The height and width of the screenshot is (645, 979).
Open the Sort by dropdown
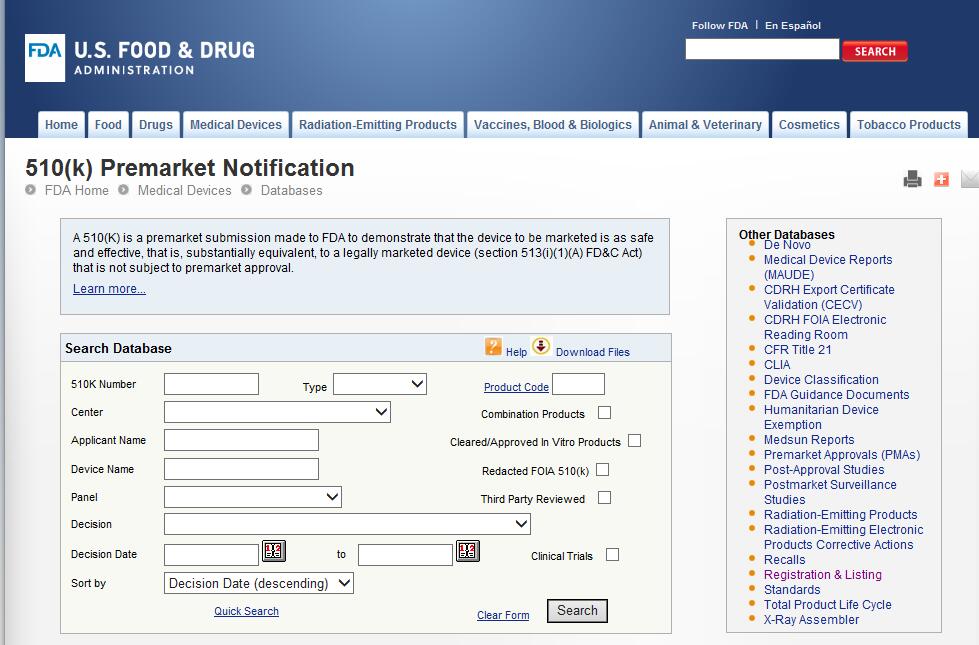tap(258, 583)
